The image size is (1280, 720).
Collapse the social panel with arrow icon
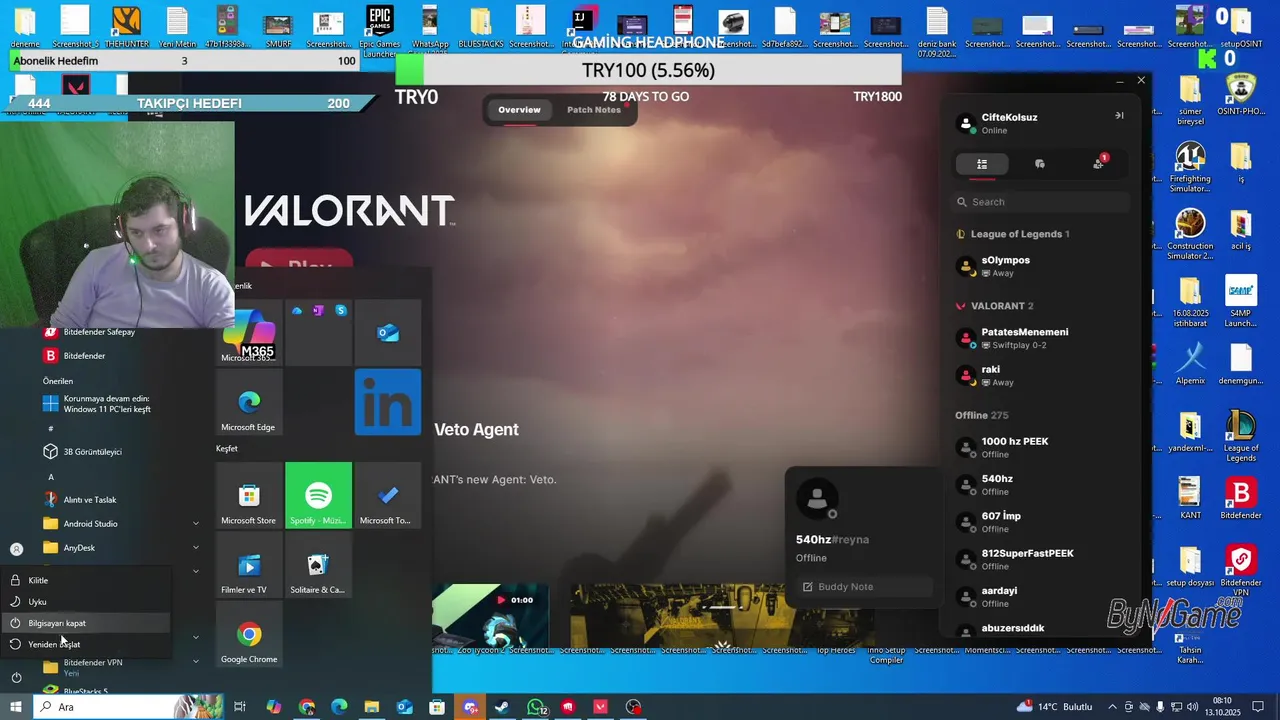1119,116
